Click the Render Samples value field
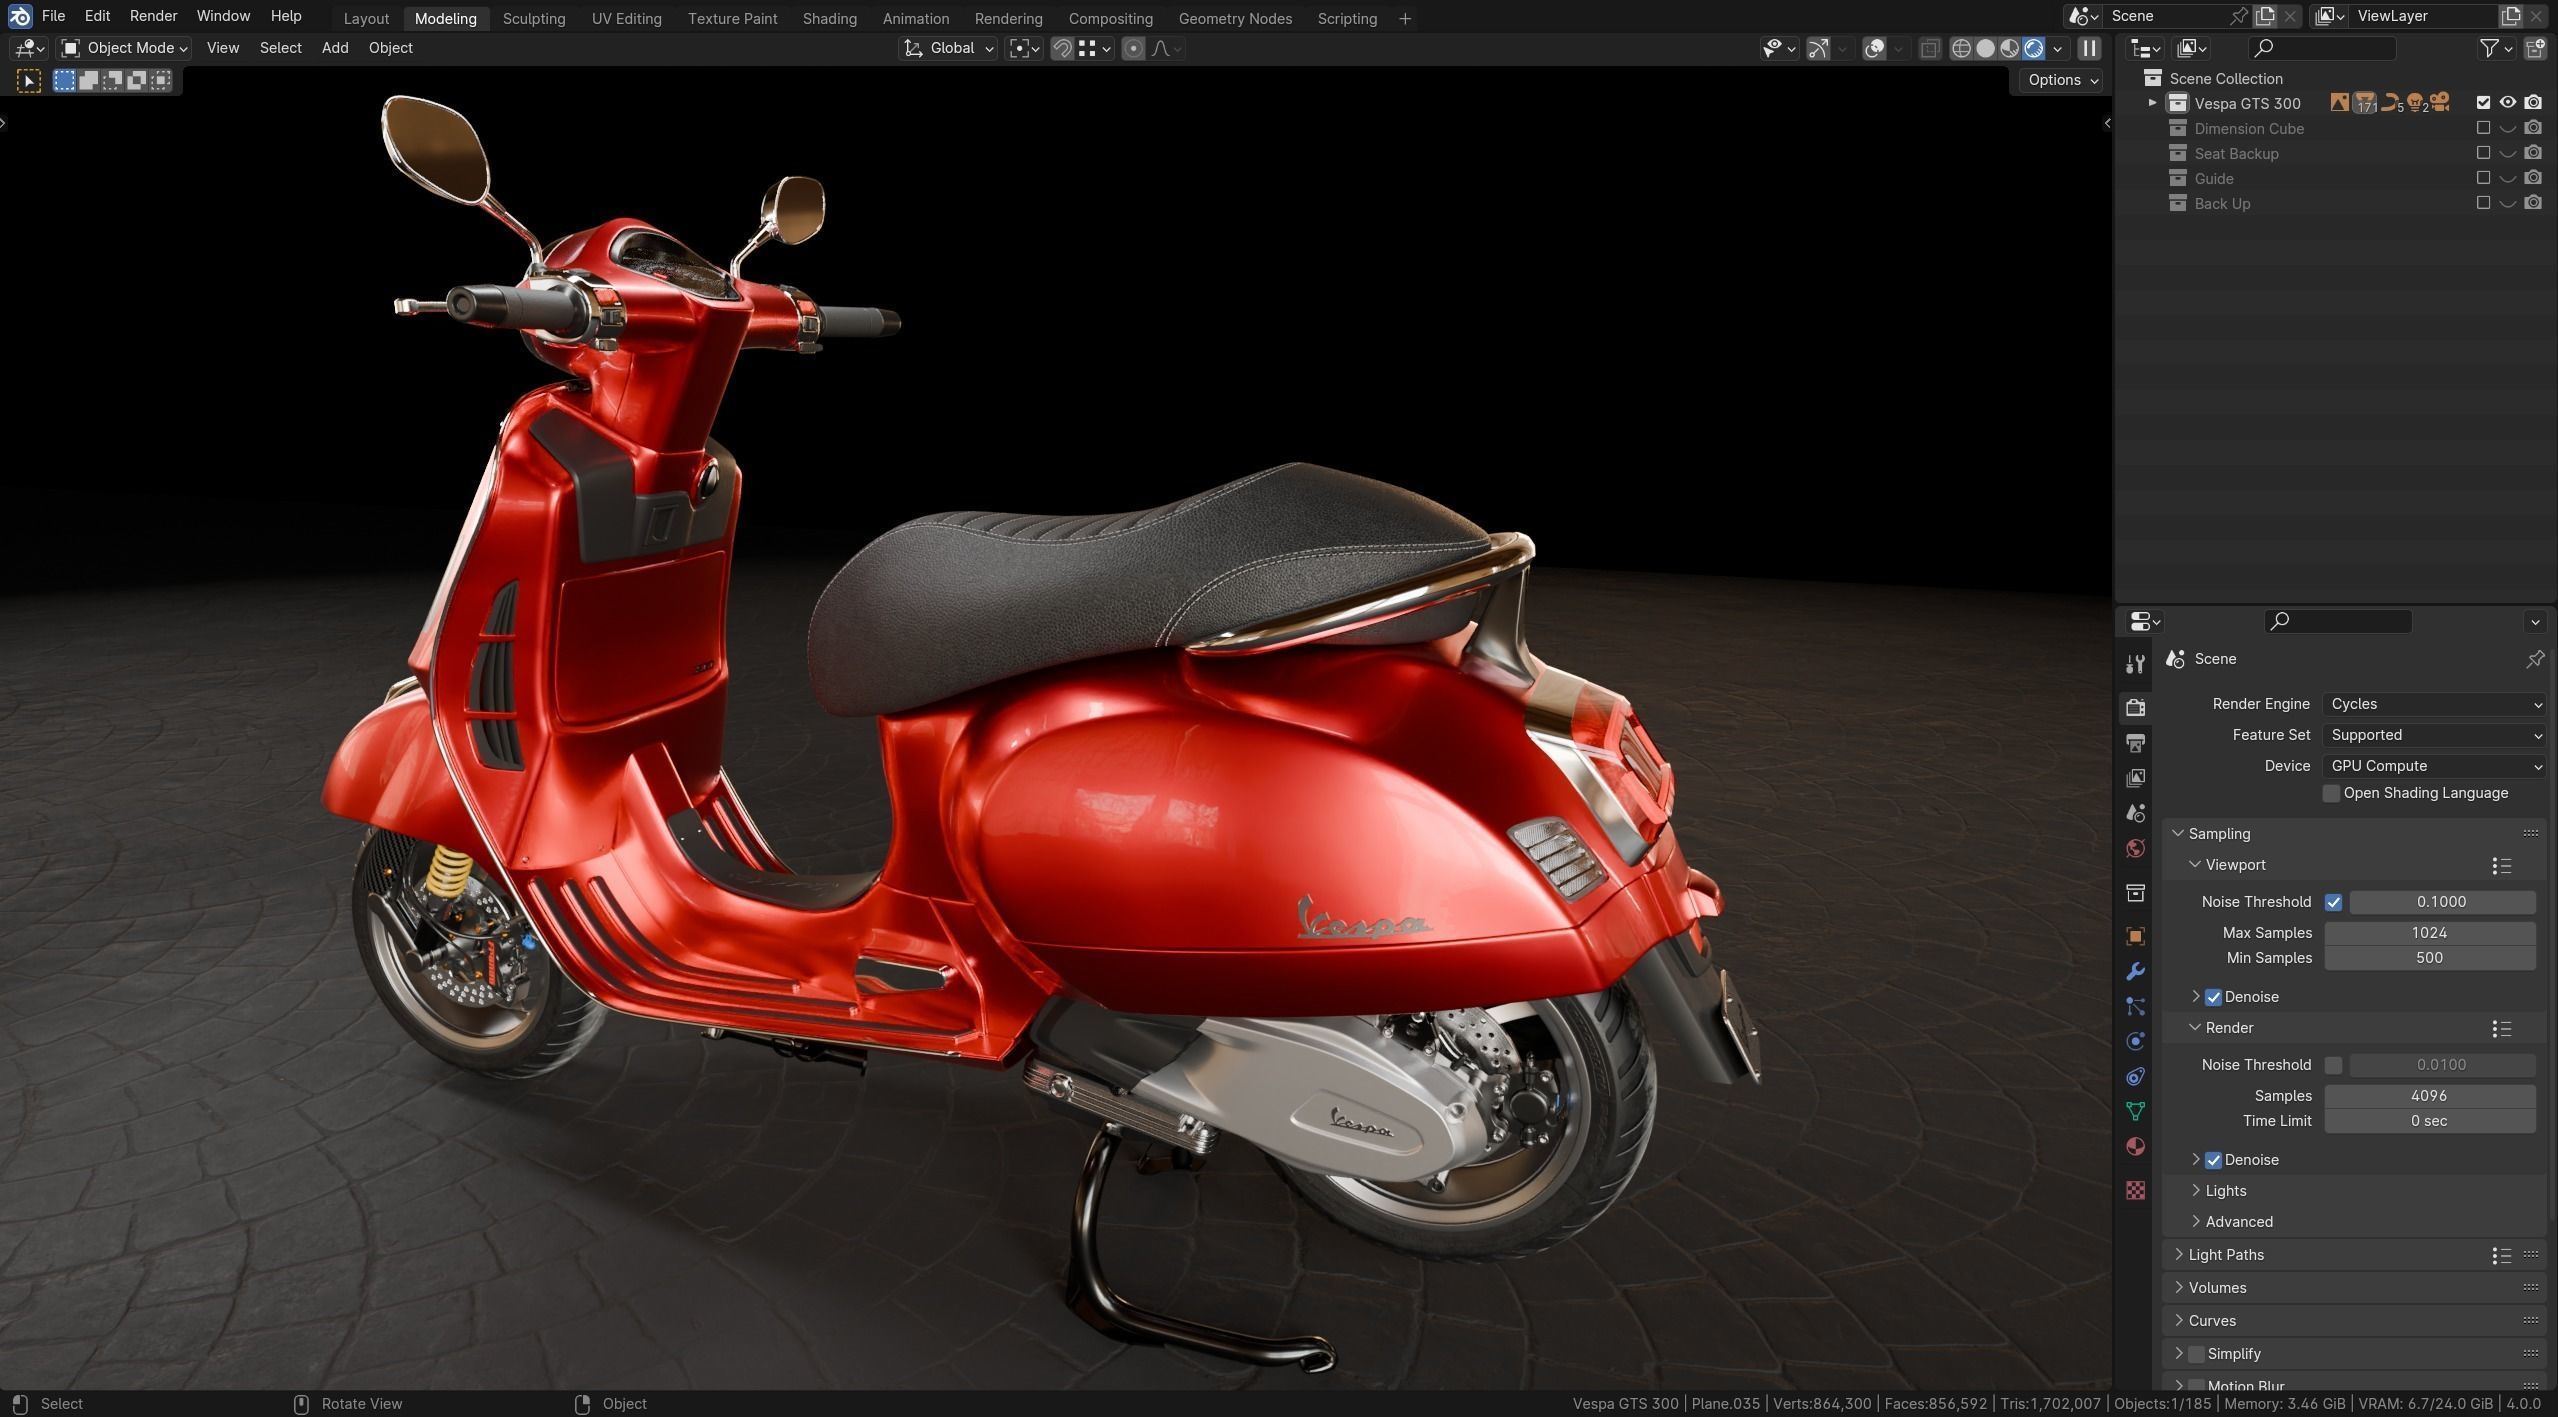Image resolution: width=2558 pixels, height=1417 pixels. click(2429, 1097)
